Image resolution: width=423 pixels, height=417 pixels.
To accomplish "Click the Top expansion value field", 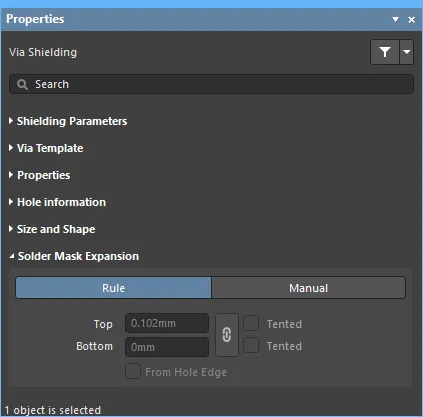I will tap(167, 323).
